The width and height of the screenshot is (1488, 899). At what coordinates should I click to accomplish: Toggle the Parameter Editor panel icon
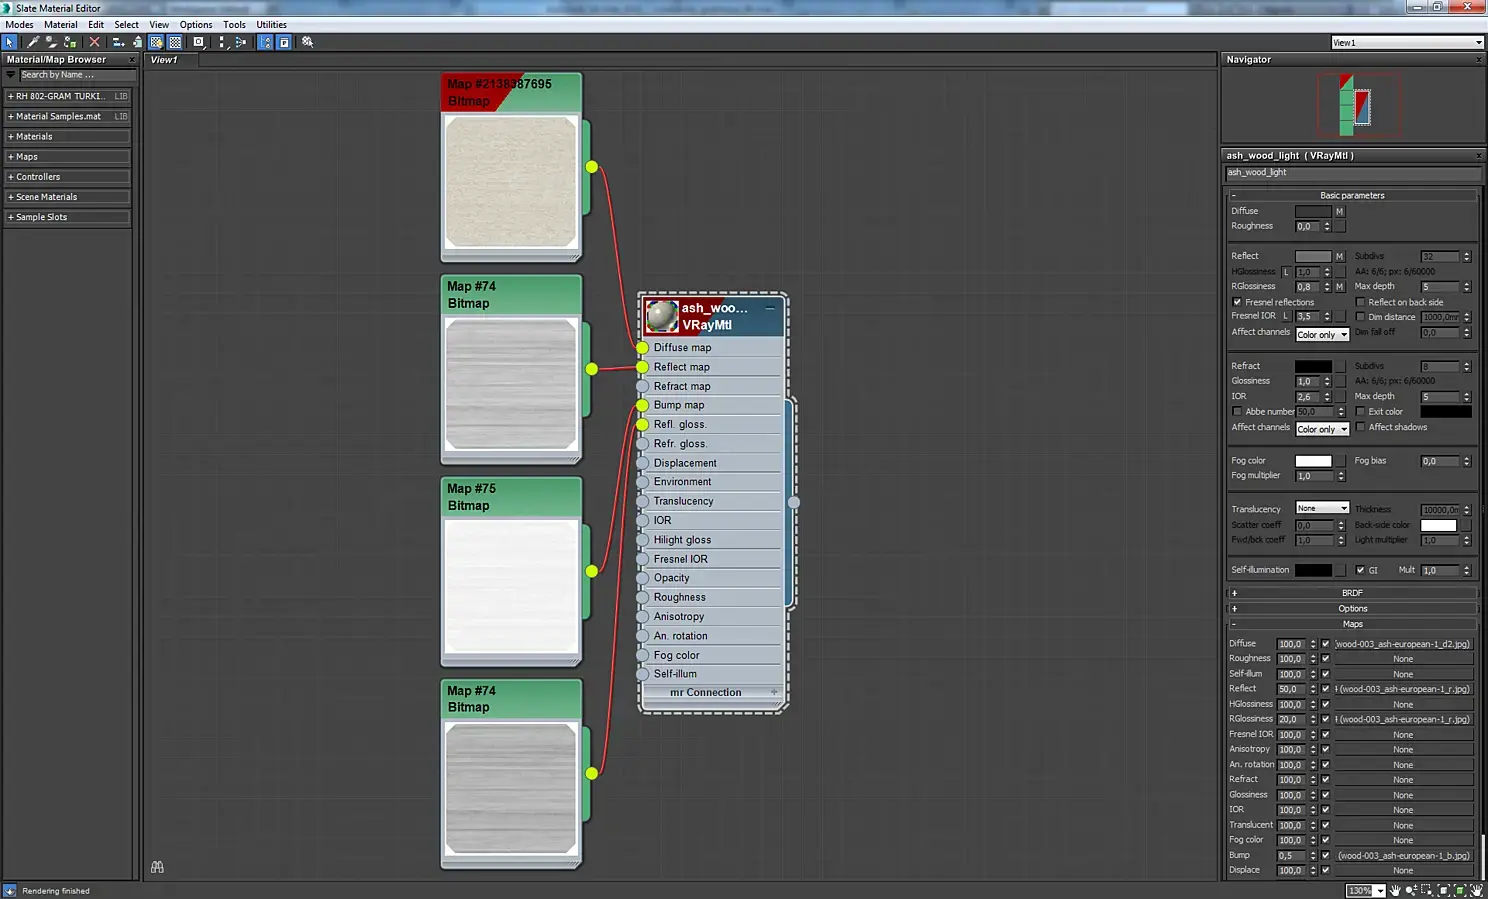click(x=284, y=42)
